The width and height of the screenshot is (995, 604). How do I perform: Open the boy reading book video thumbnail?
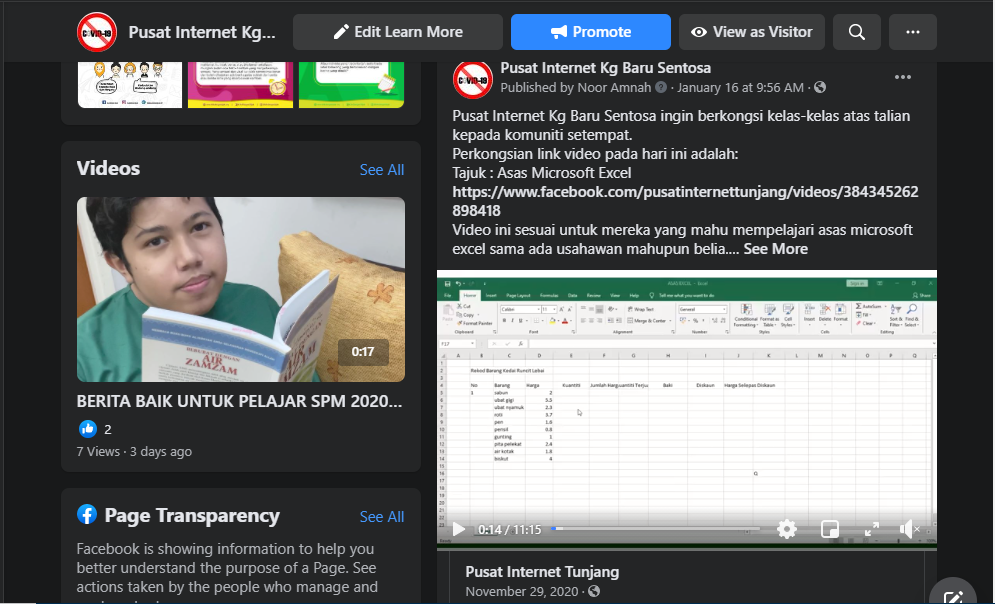240,289
